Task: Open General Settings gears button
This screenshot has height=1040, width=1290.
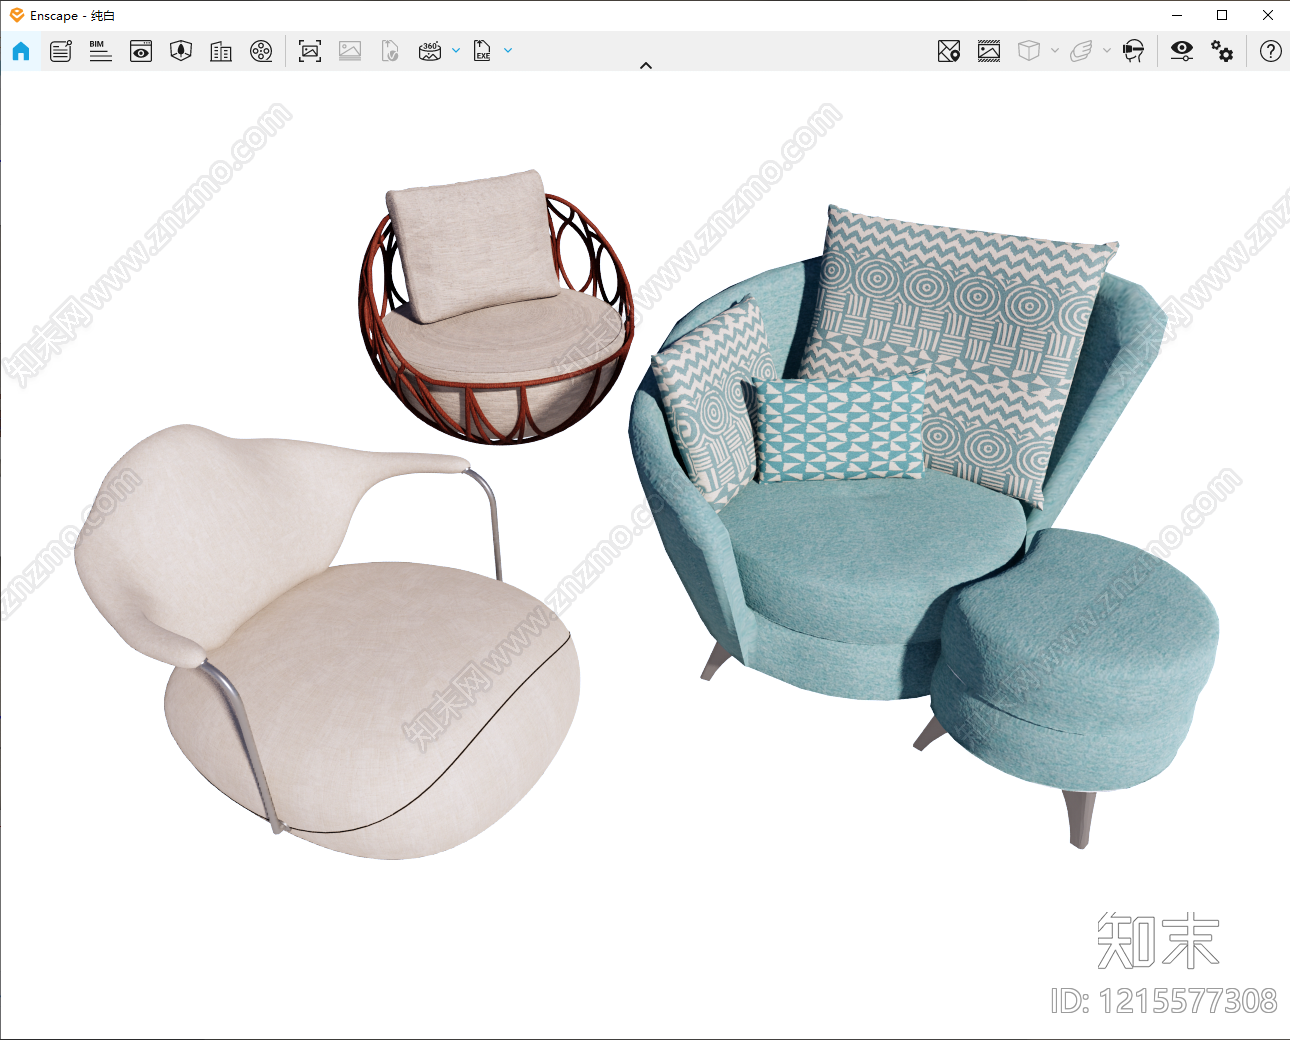Action: [x=1222, y=51]
